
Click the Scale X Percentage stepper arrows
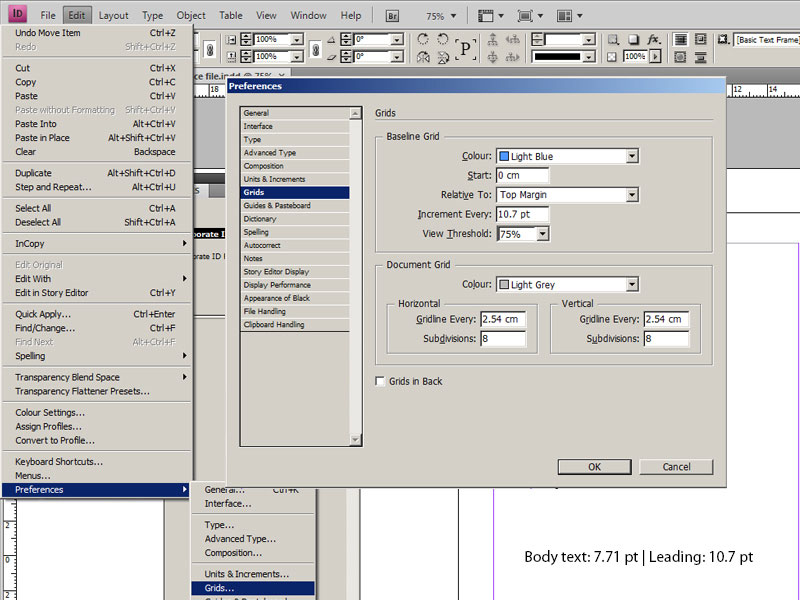pos(246,39)
